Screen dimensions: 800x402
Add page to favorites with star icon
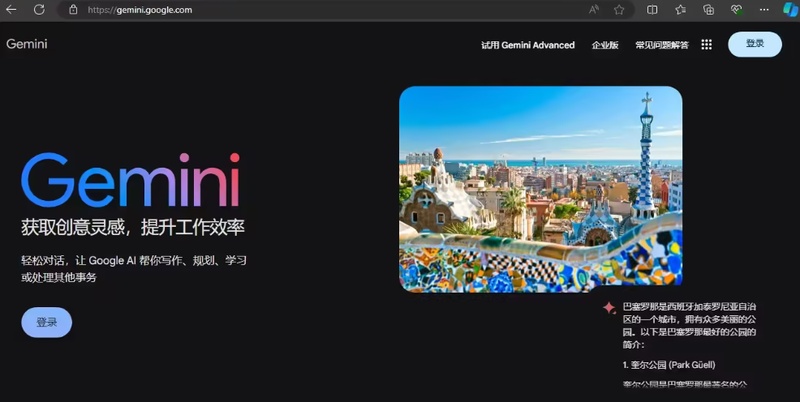[619, 10]
